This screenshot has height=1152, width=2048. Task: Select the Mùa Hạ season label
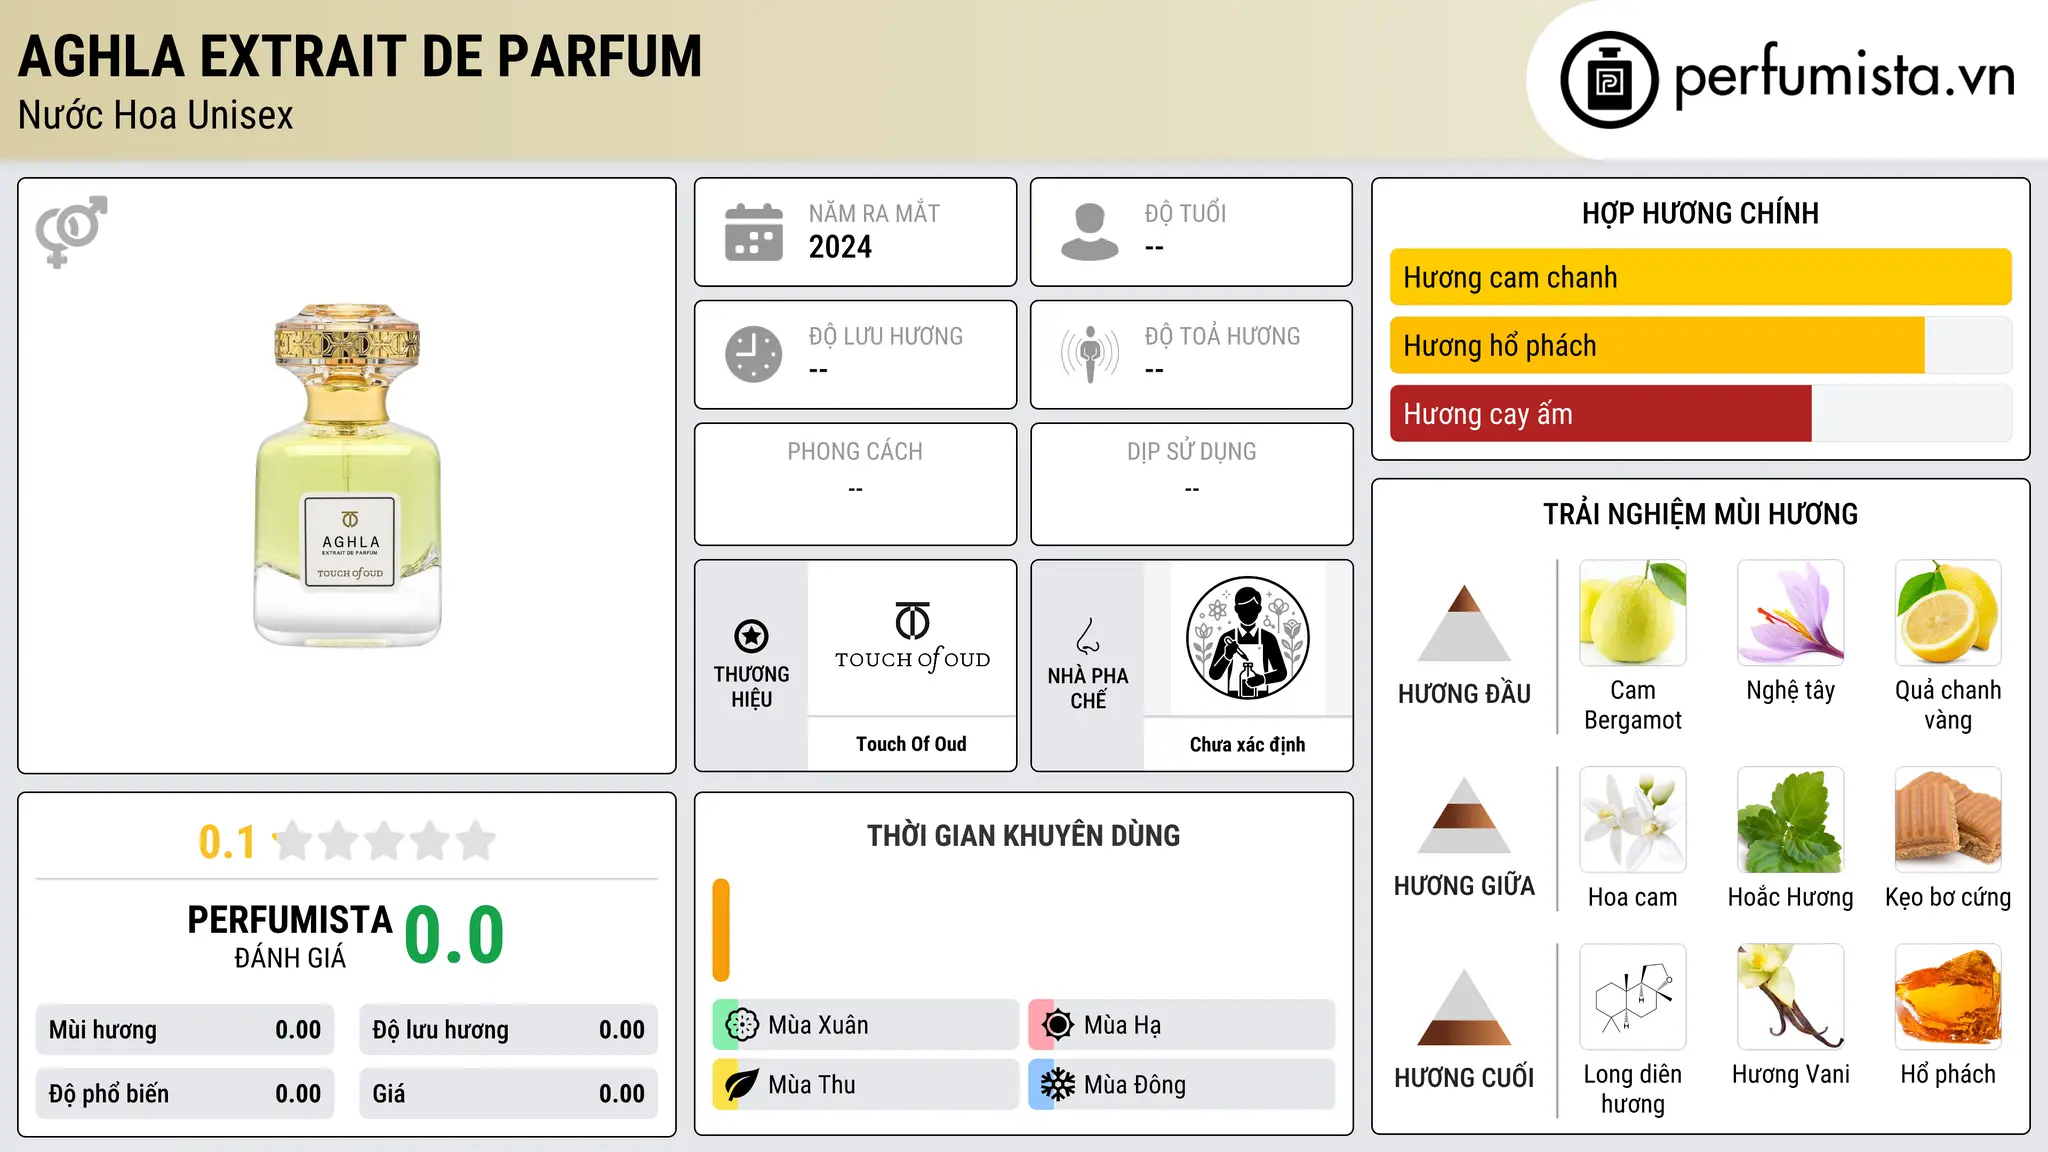pos(1123,1025)
